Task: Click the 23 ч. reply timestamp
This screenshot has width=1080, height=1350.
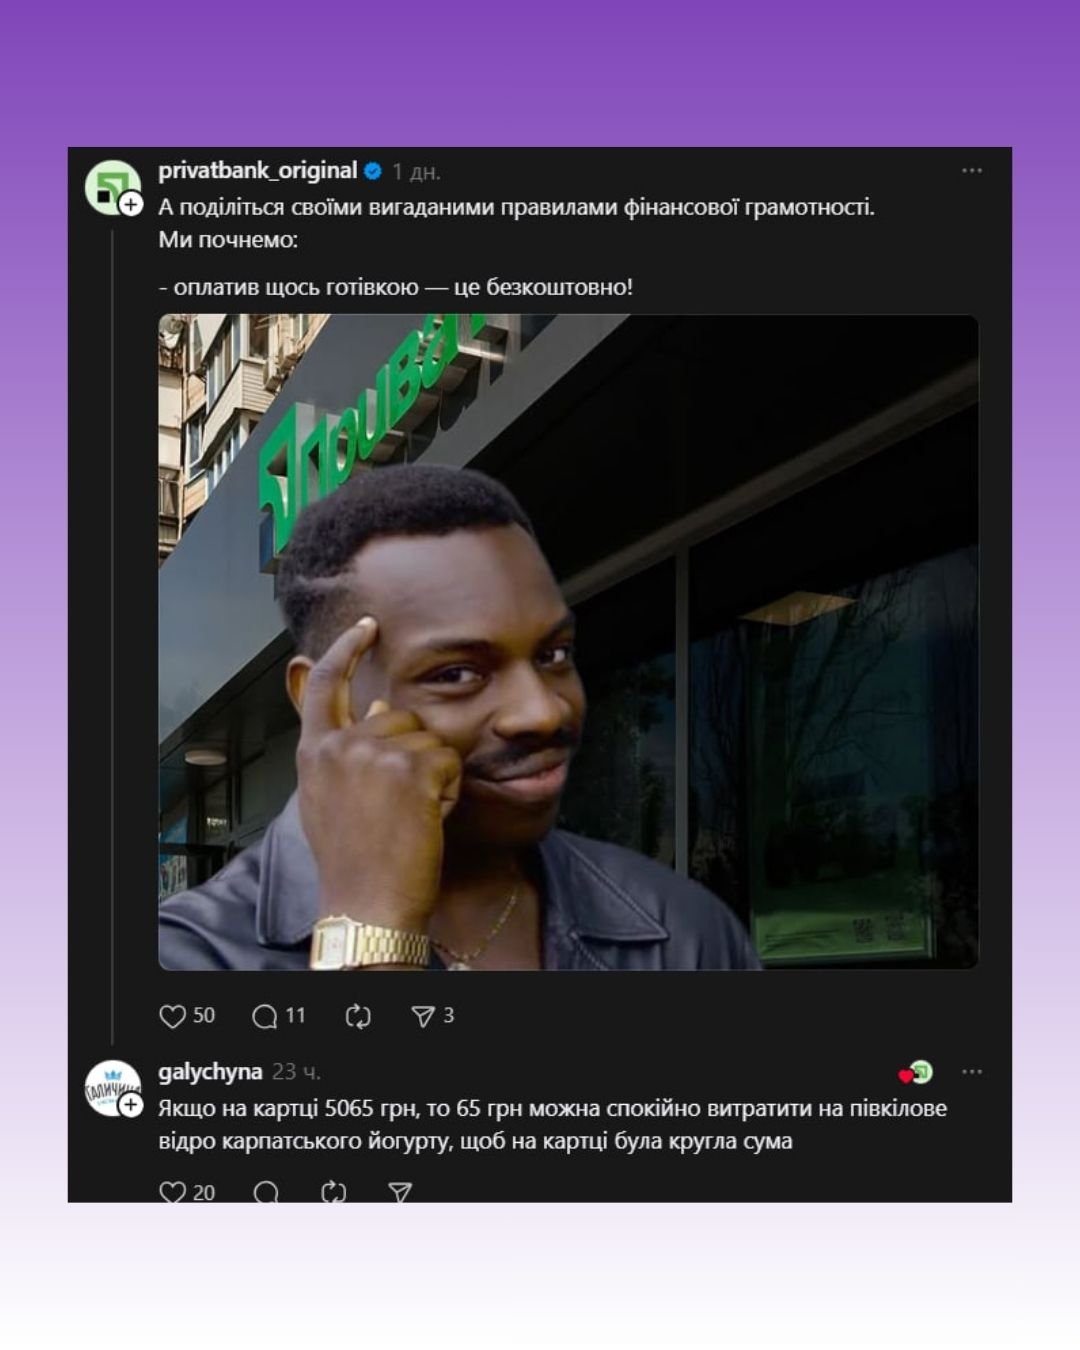Action: [296, 1072]
